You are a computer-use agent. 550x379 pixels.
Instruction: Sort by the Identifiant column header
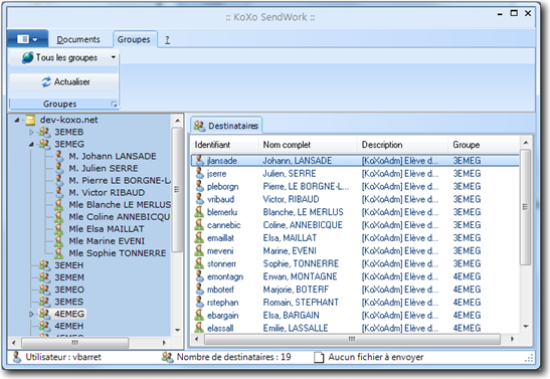225,145
